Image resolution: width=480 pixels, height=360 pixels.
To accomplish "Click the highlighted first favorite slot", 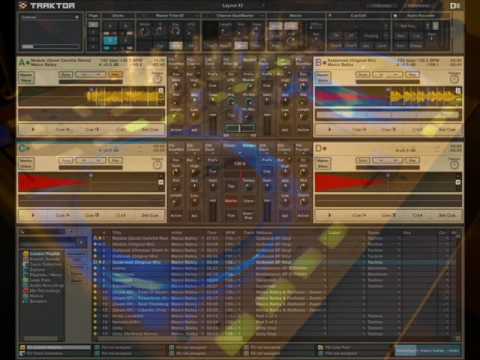I will [x=55, y=347].
